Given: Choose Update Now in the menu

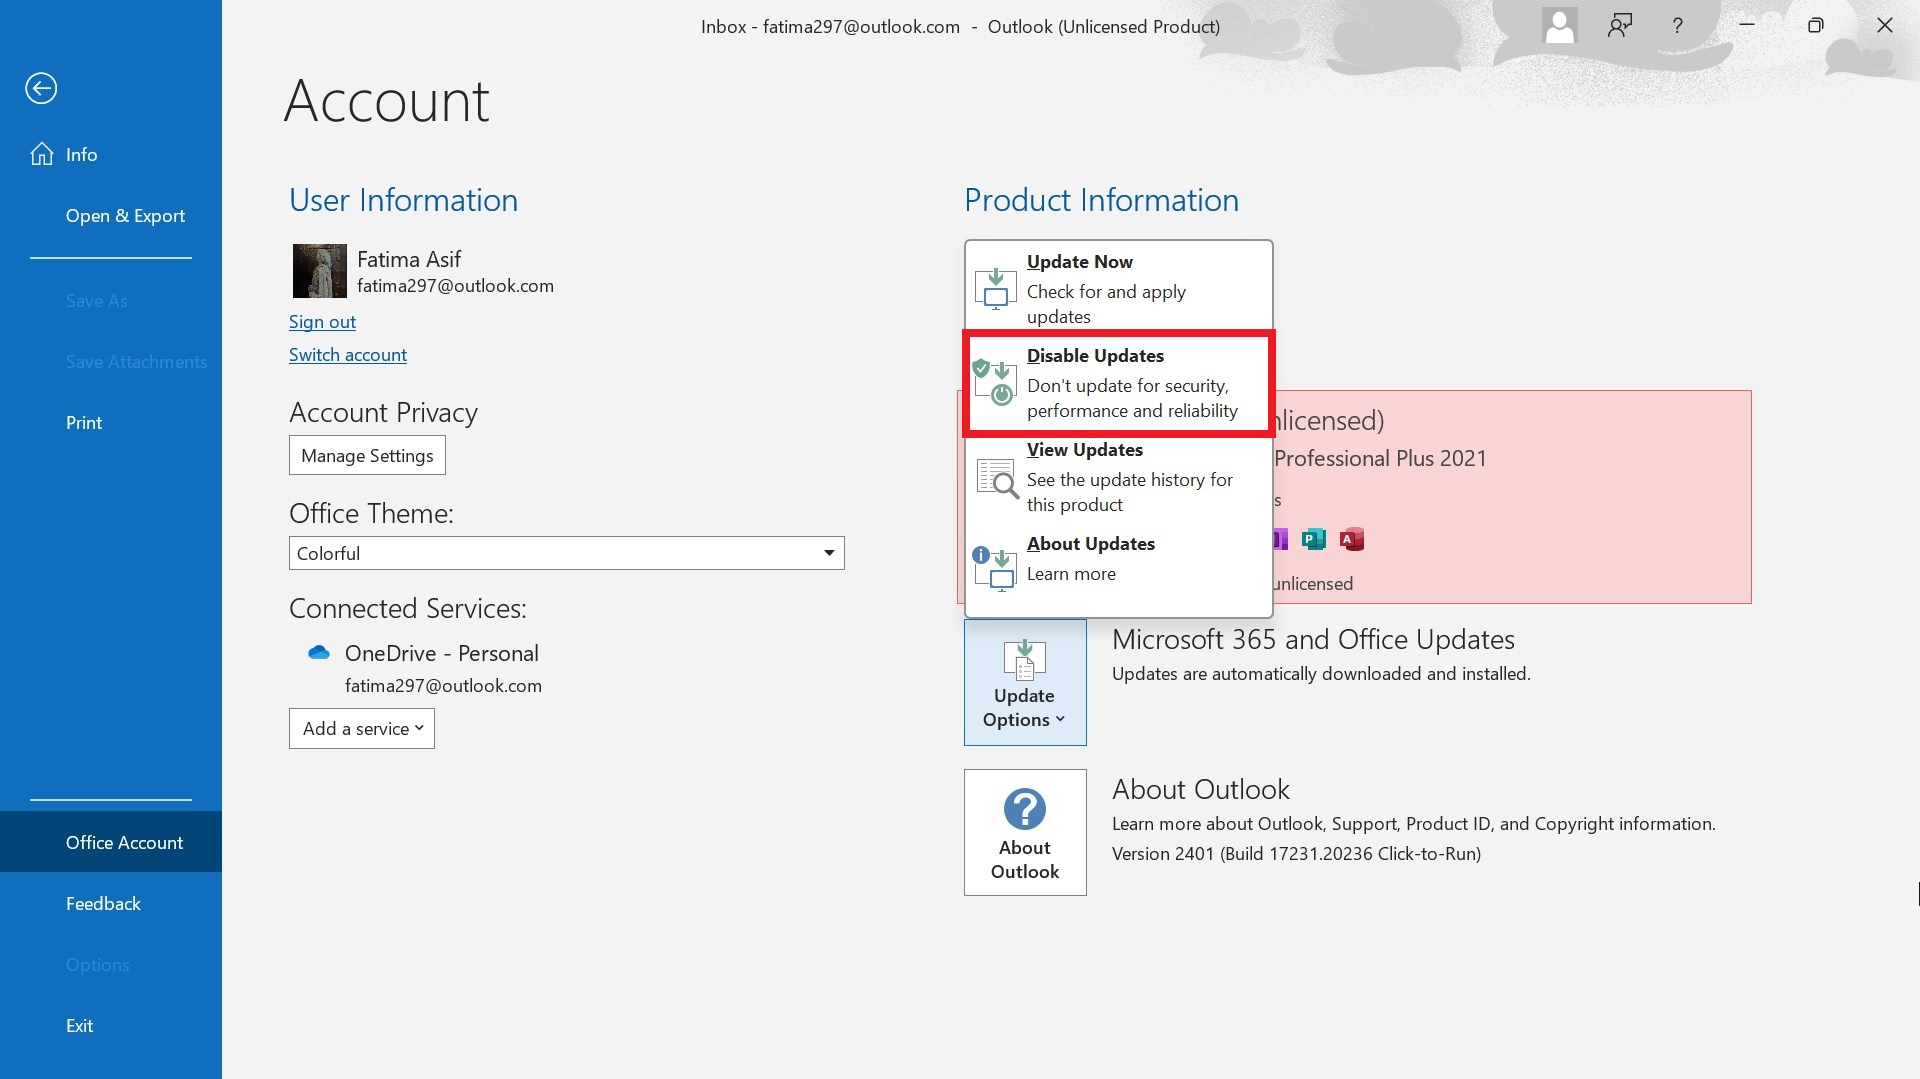Looking at the screenshot, I should [x=1118, y=288].
